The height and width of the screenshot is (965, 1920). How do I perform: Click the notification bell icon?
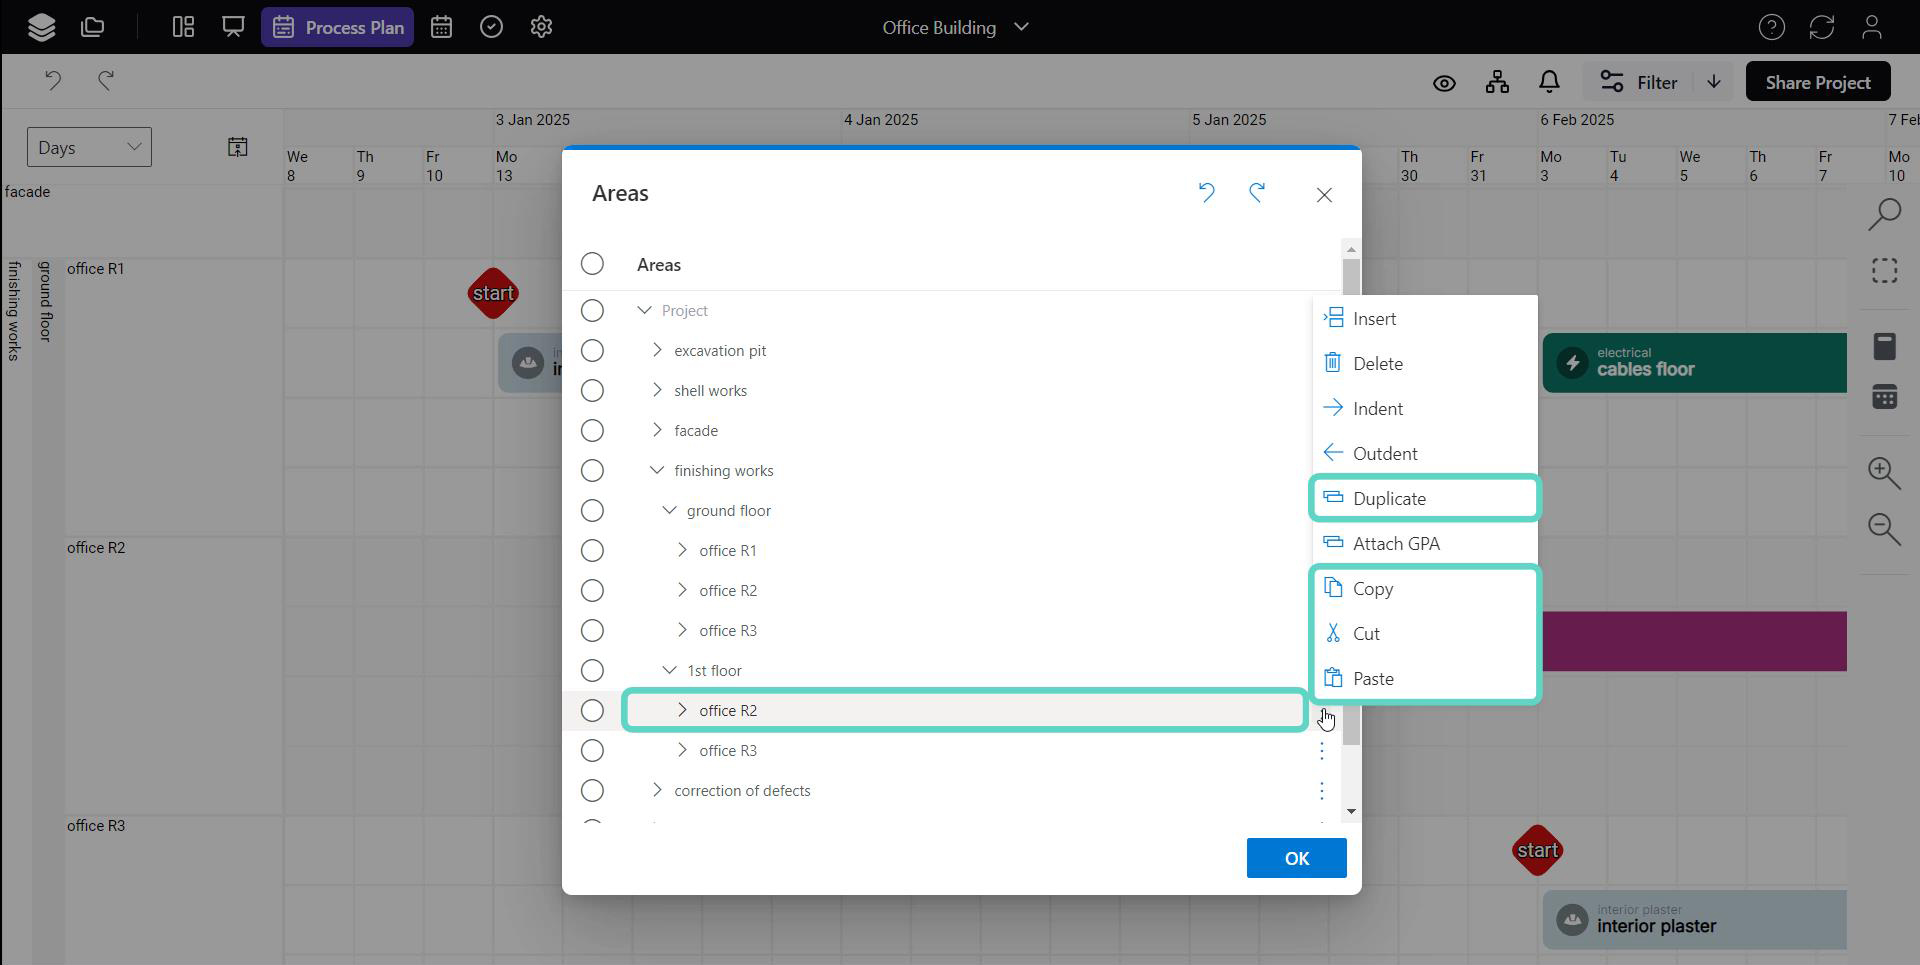[1549, 82]
